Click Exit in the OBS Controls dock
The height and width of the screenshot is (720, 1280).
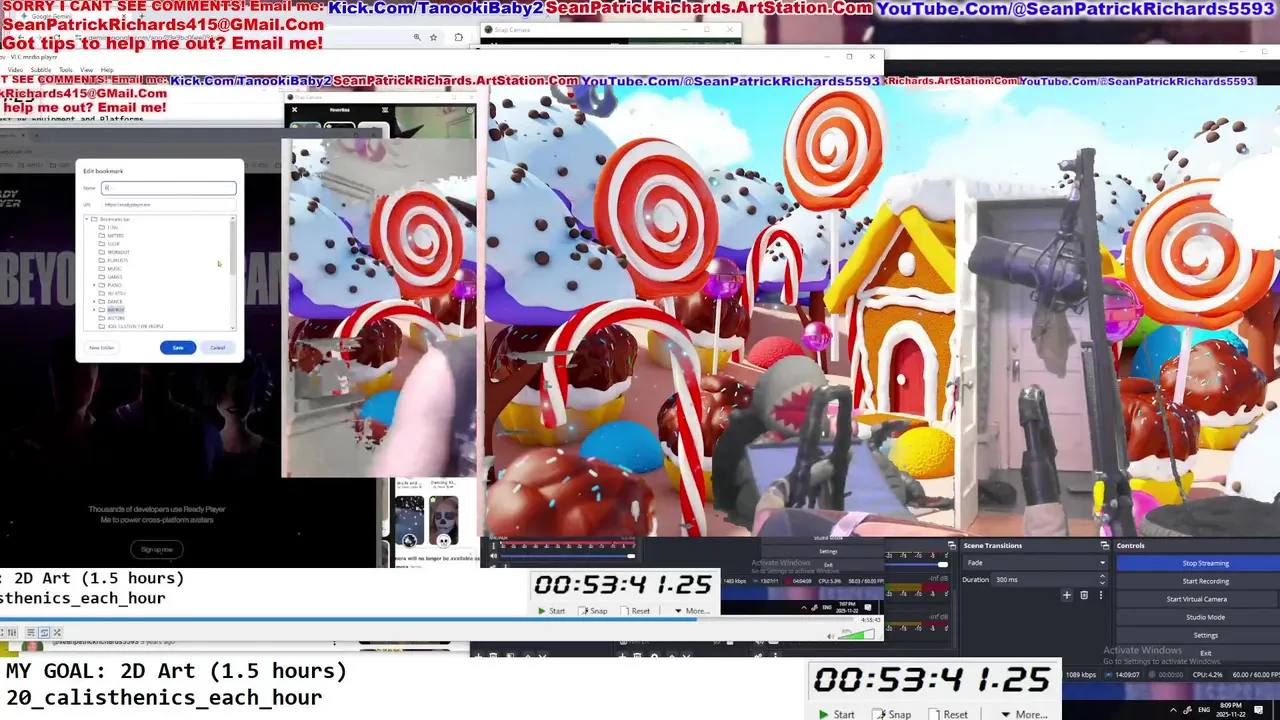1205,653
